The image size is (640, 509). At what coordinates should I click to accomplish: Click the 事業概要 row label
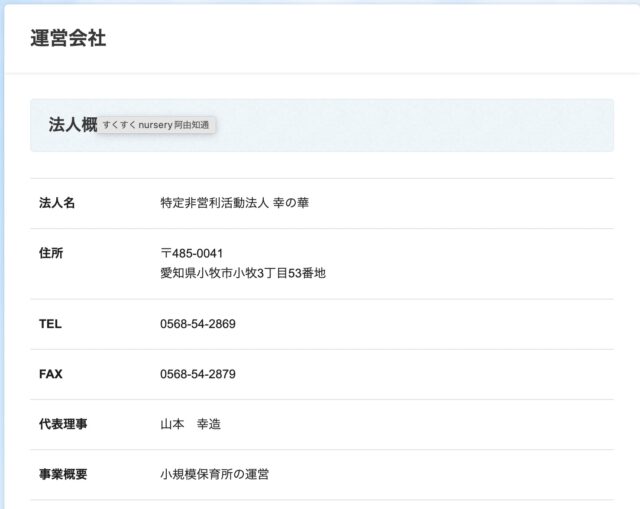[x=63, y=474]
